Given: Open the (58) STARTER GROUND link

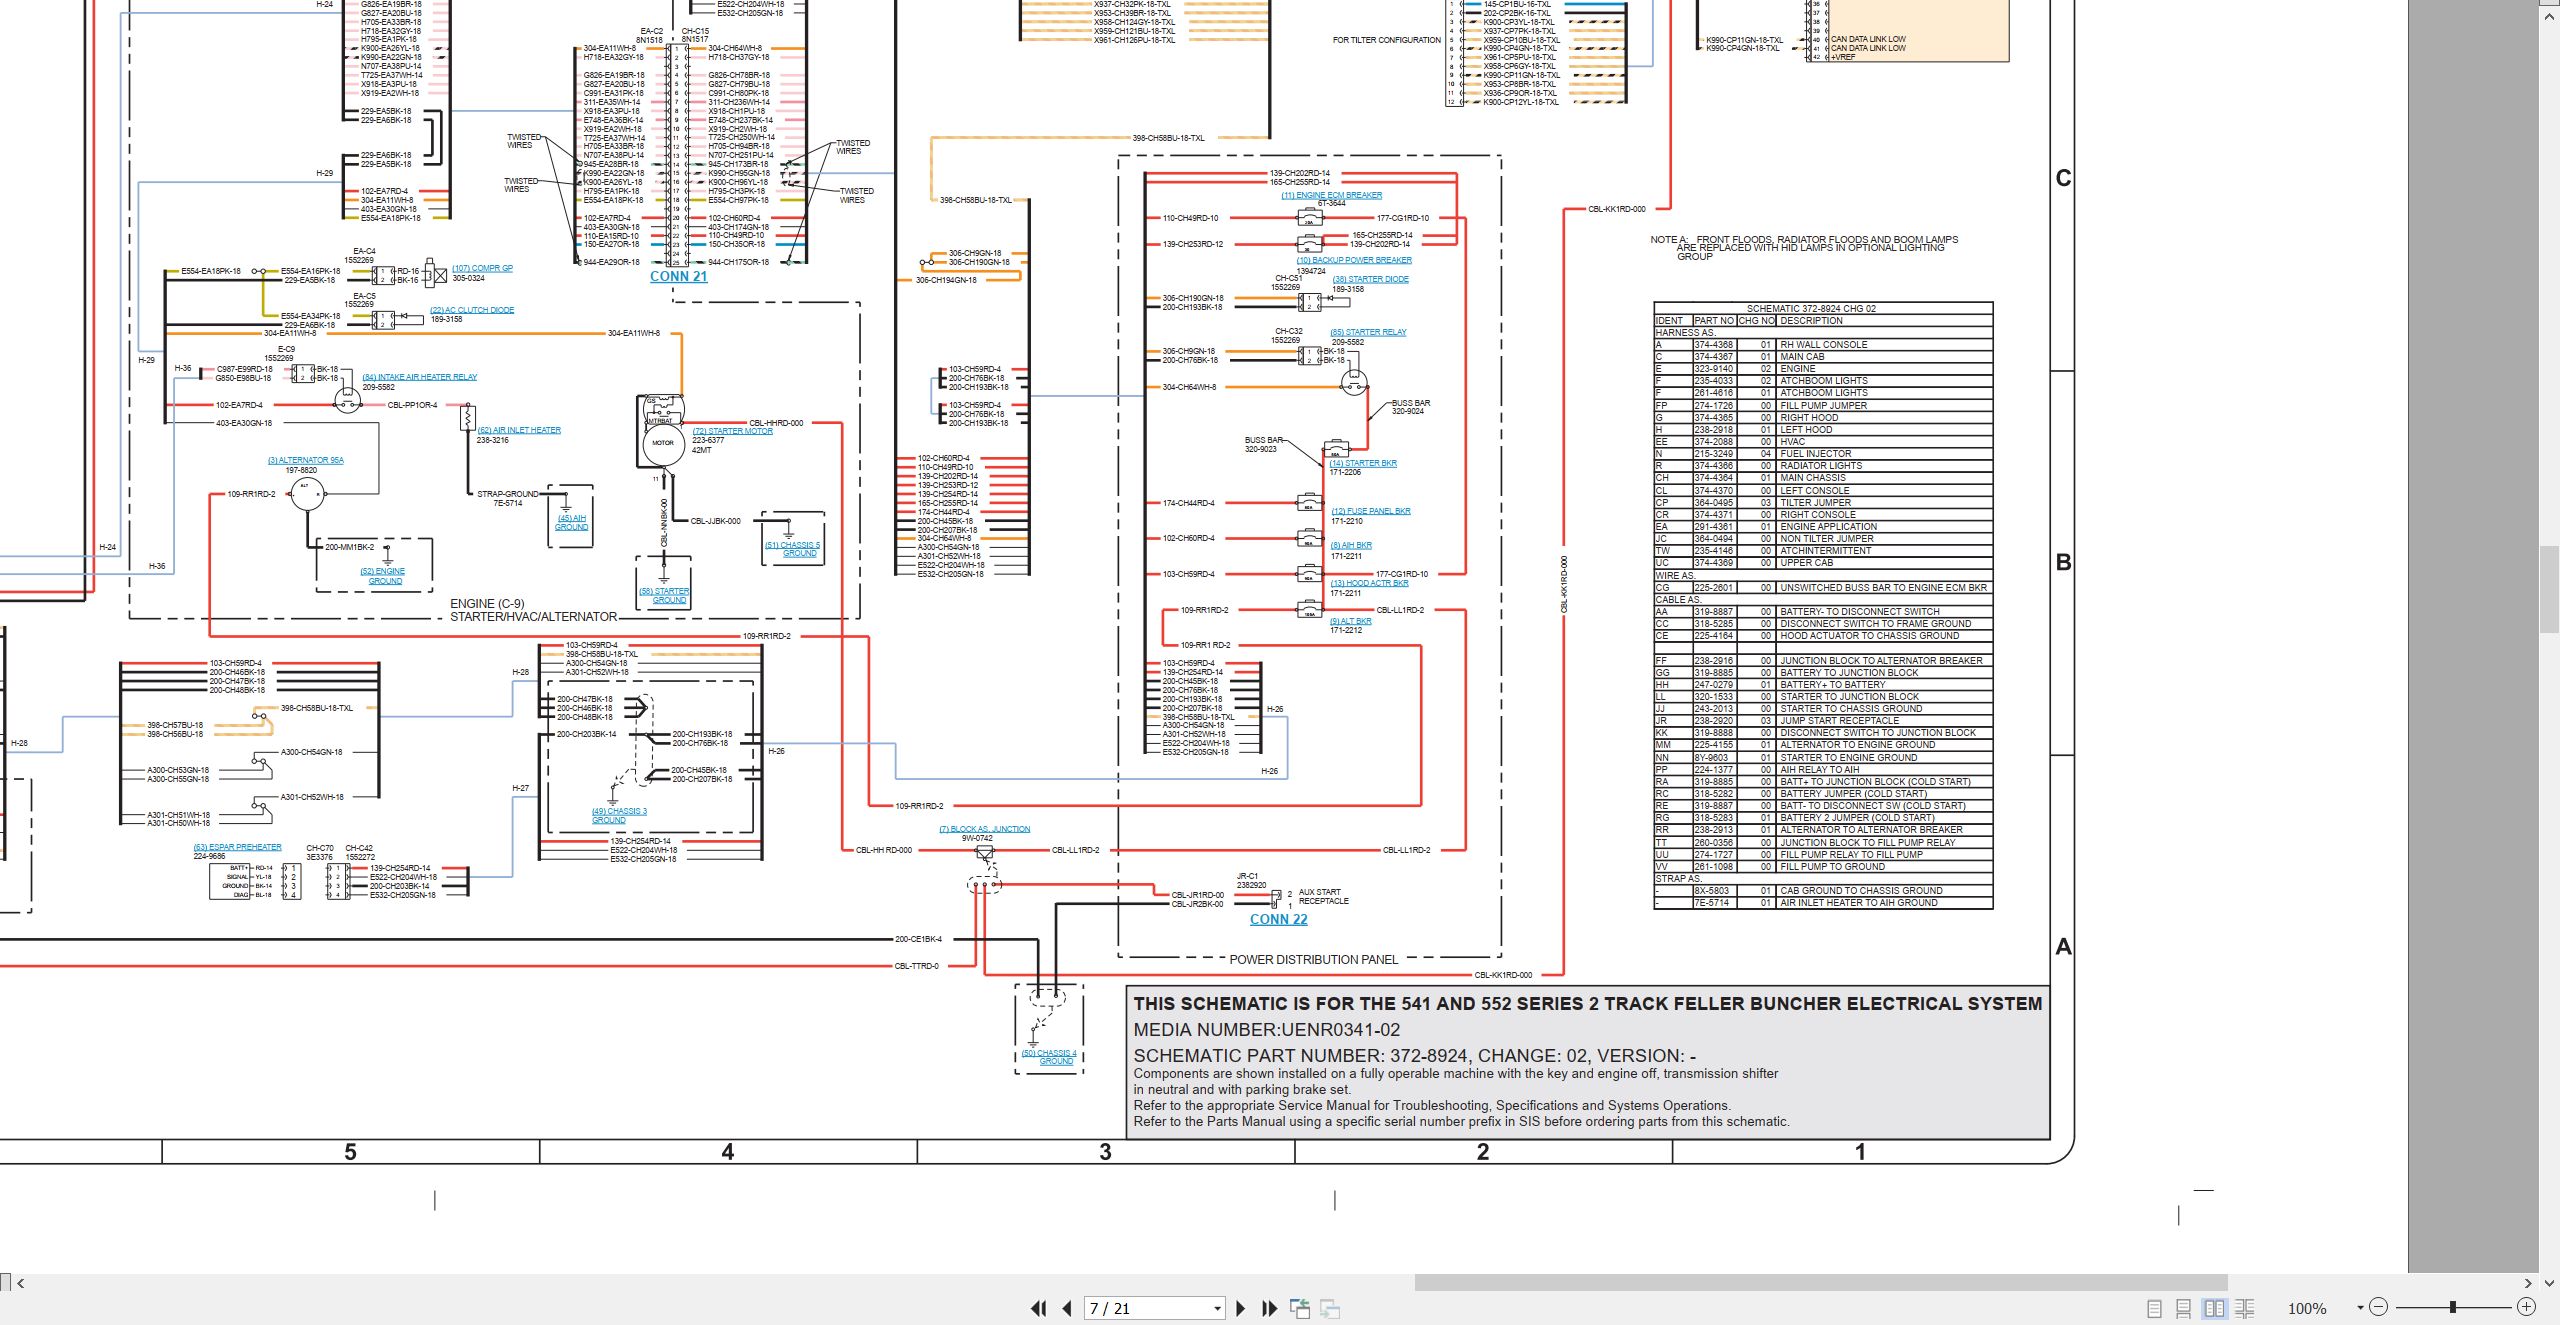Looking at the screenshot, I should (x=665, y=595).
